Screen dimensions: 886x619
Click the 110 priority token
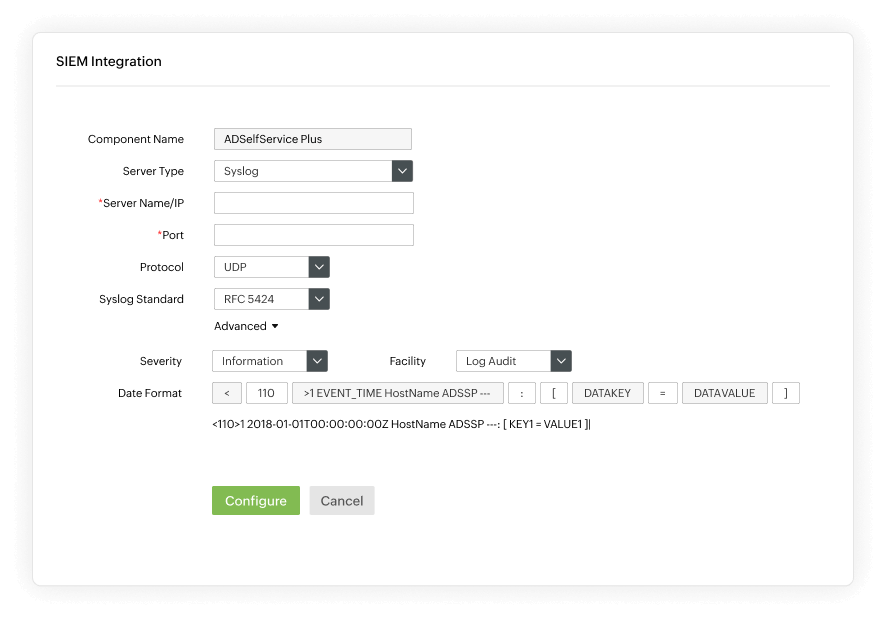pyautogui.click(x=266, y=392)
